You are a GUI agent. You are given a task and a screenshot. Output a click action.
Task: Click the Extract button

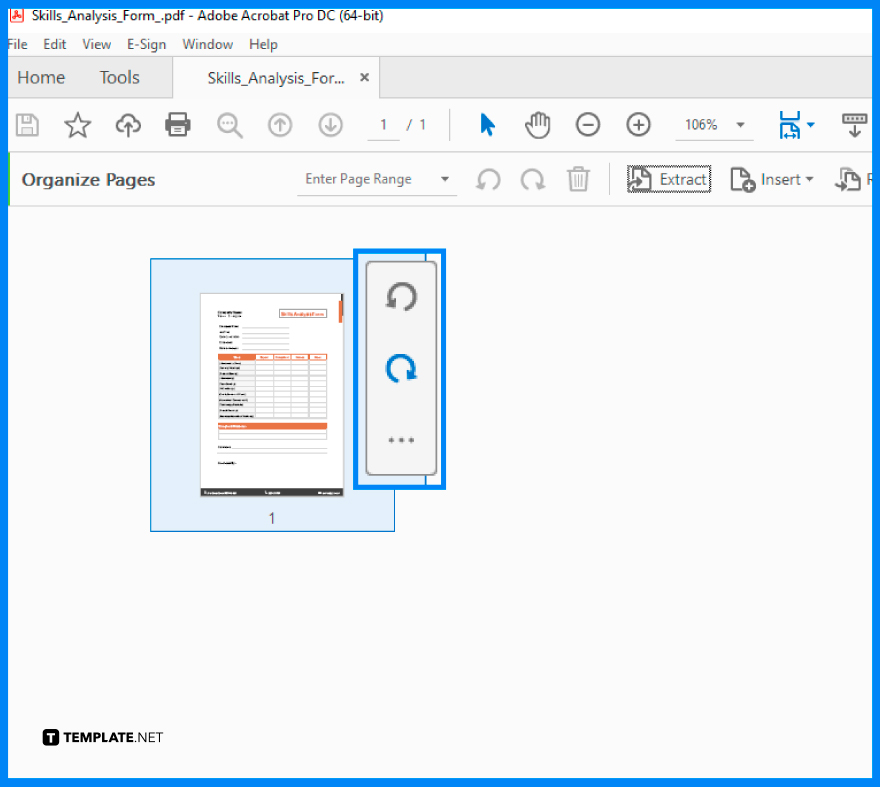668,179
